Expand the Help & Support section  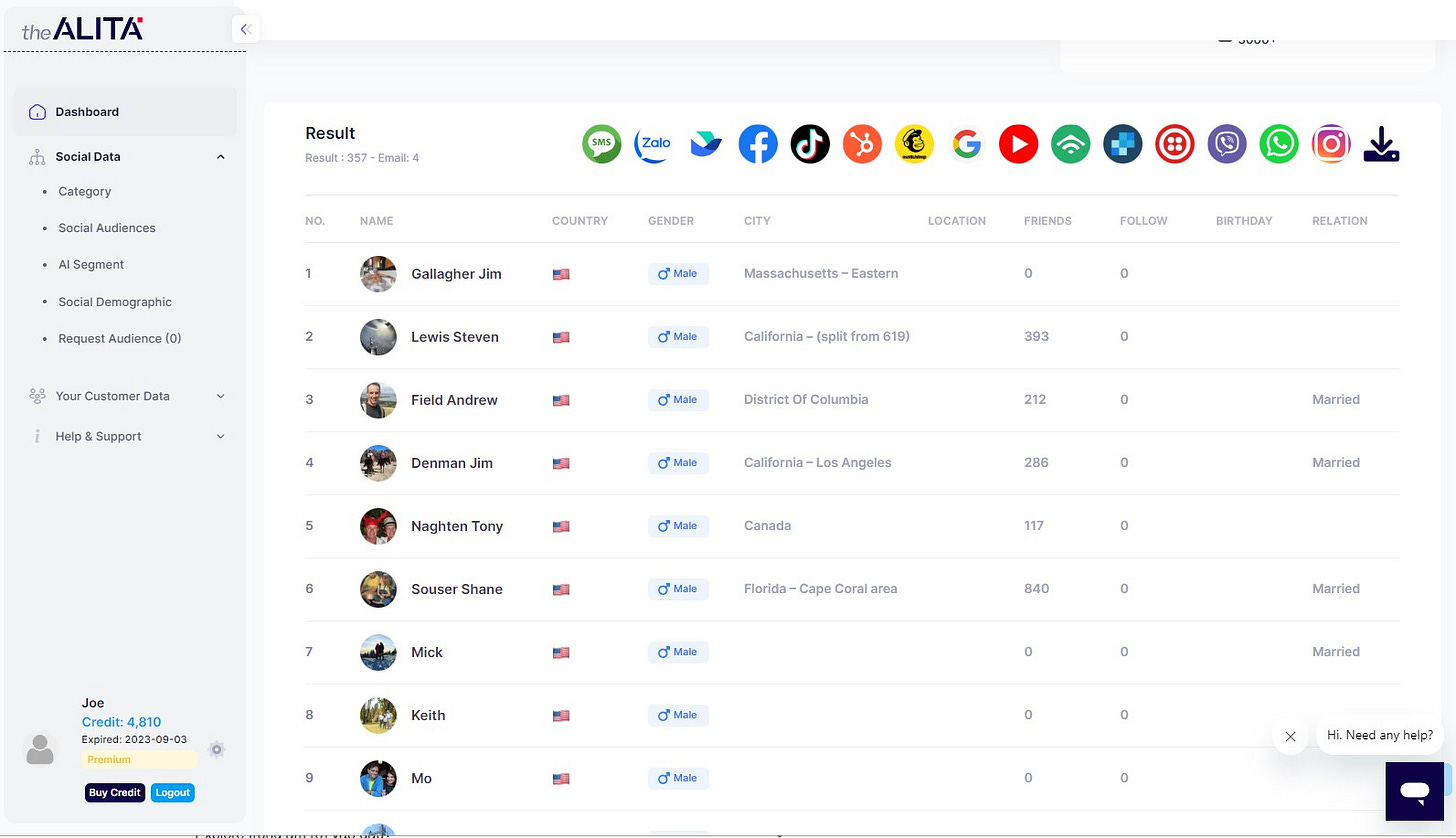point(125,436)
